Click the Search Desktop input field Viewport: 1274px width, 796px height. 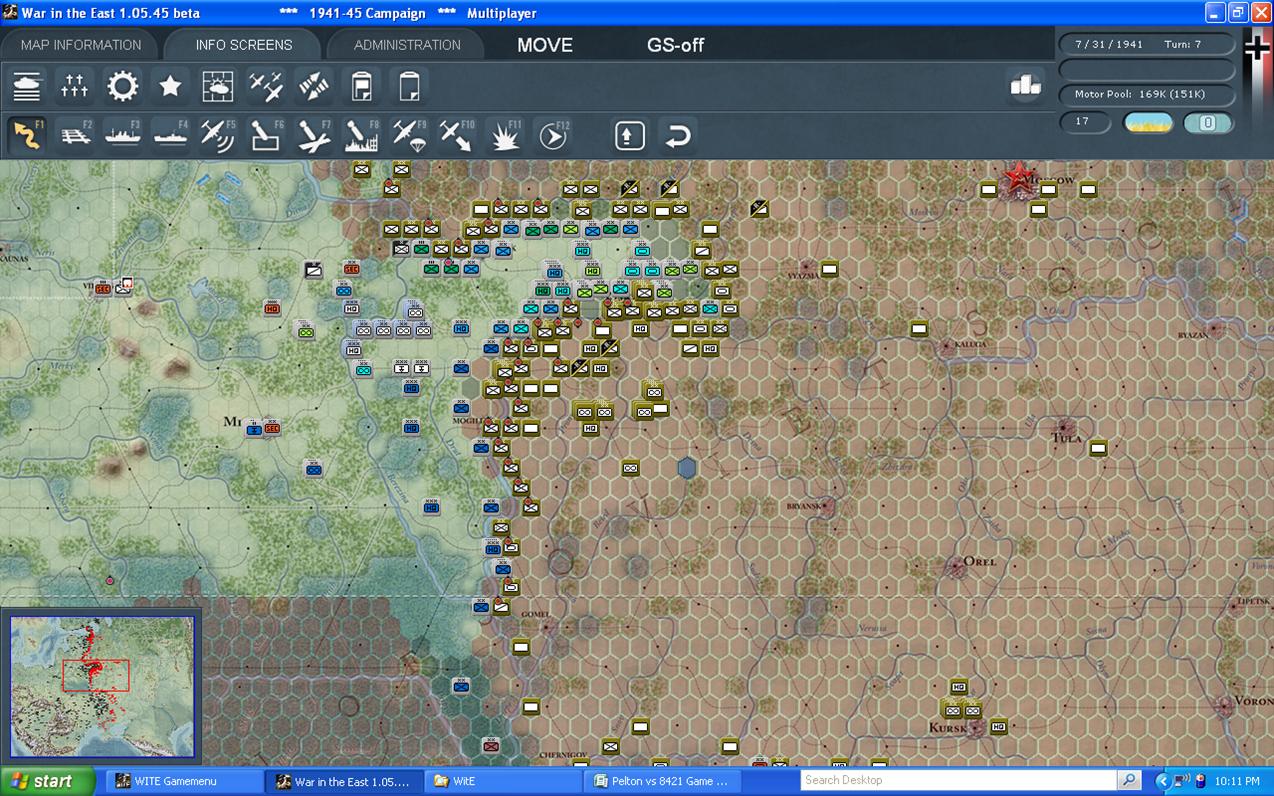[x=958, y=780]
